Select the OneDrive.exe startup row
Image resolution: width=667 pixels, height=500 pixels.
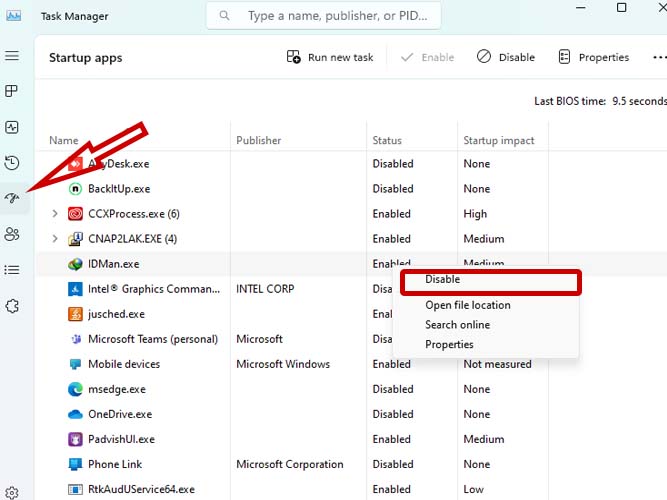tap(120, 414)
